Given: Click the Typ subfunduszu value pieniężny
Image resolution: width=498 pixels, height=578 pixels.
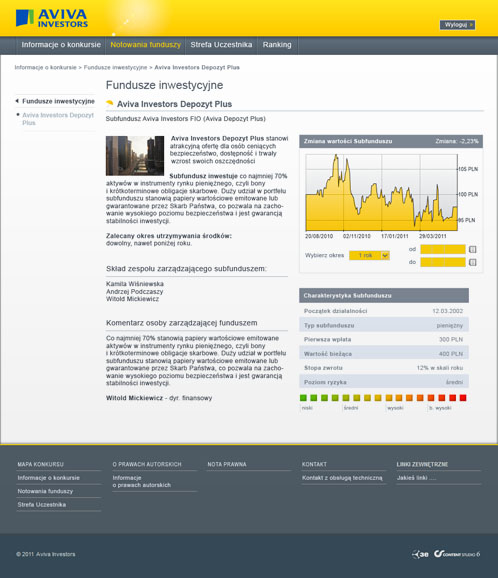Looking at the screenshot, I should pos(450,325).
